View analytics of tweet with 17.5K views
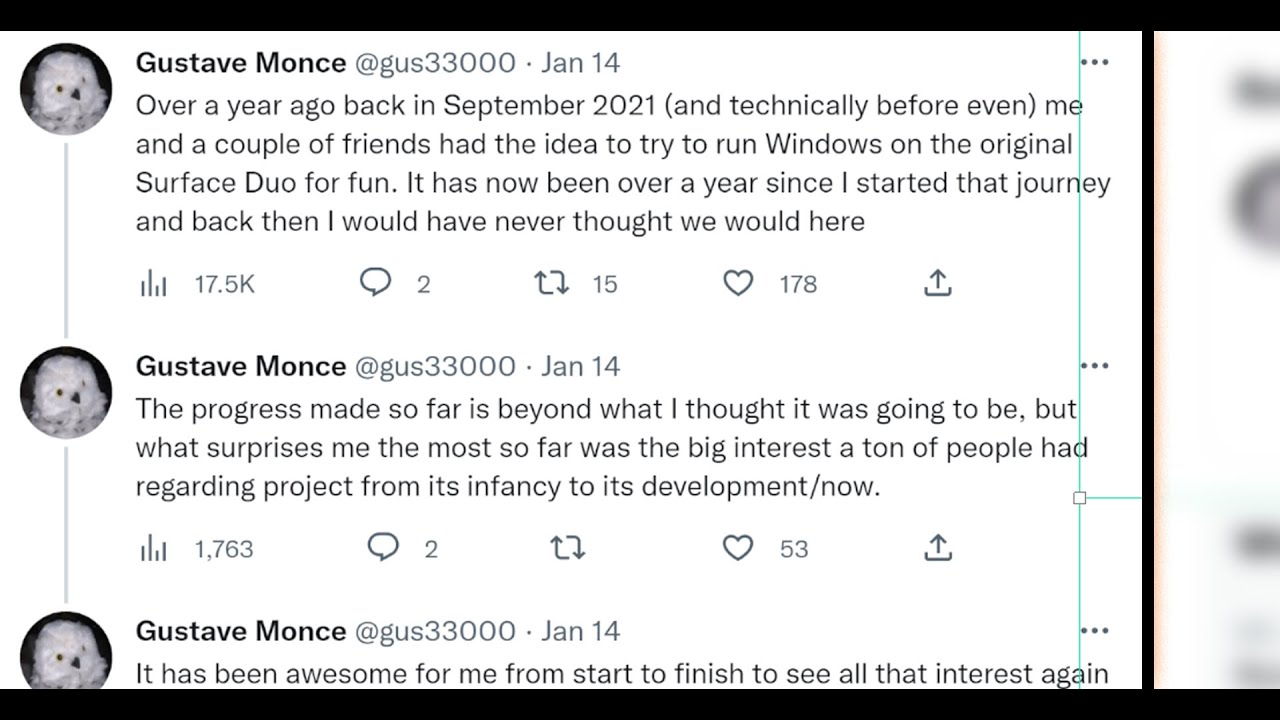This screenshot has height=720, width=1280. 154,285
